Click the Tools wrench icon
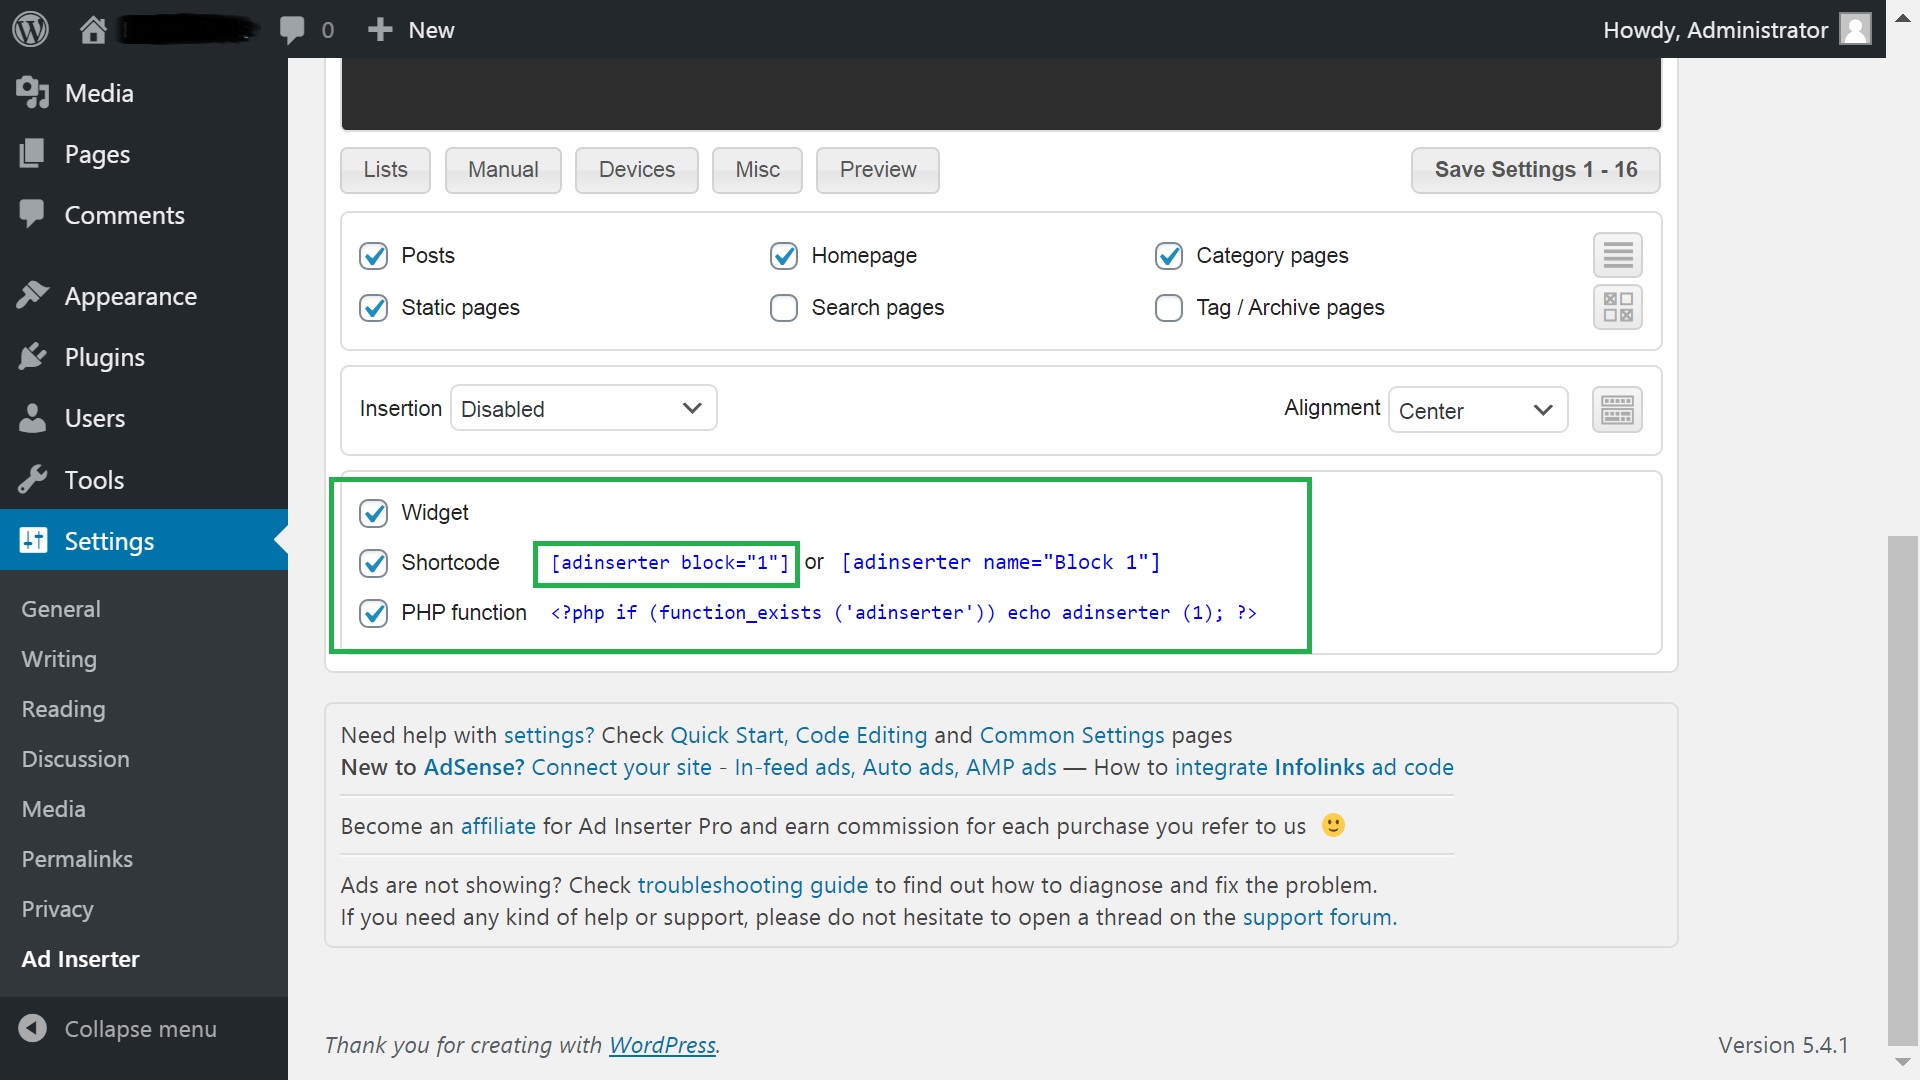1920x1080 pixels. coord(32,479)
